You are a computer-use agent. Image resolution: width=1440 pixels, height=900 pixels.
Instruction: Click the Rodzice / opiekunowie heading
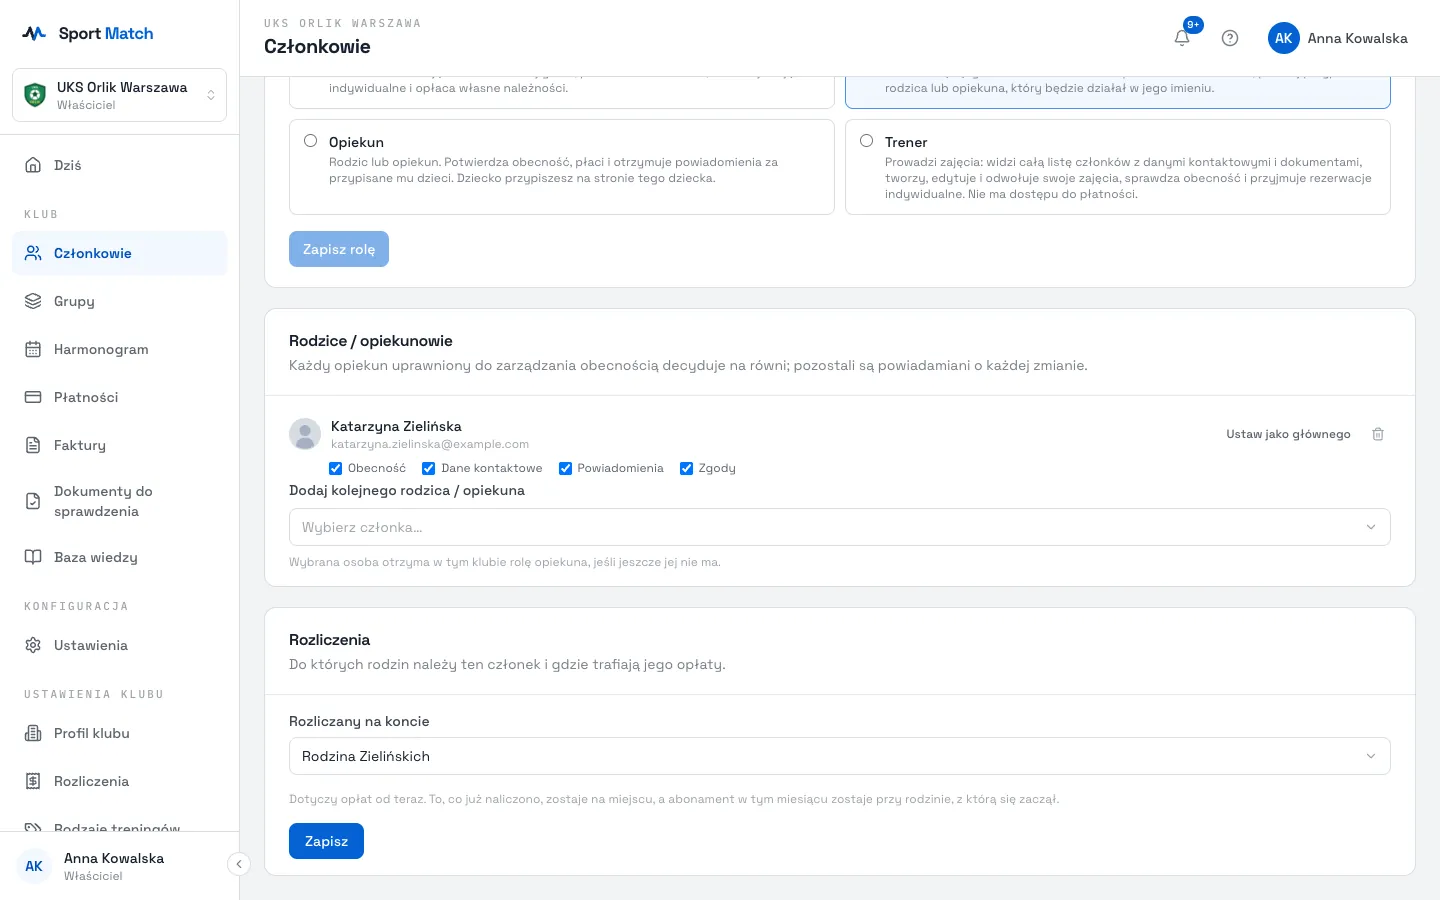pos(371,341)
